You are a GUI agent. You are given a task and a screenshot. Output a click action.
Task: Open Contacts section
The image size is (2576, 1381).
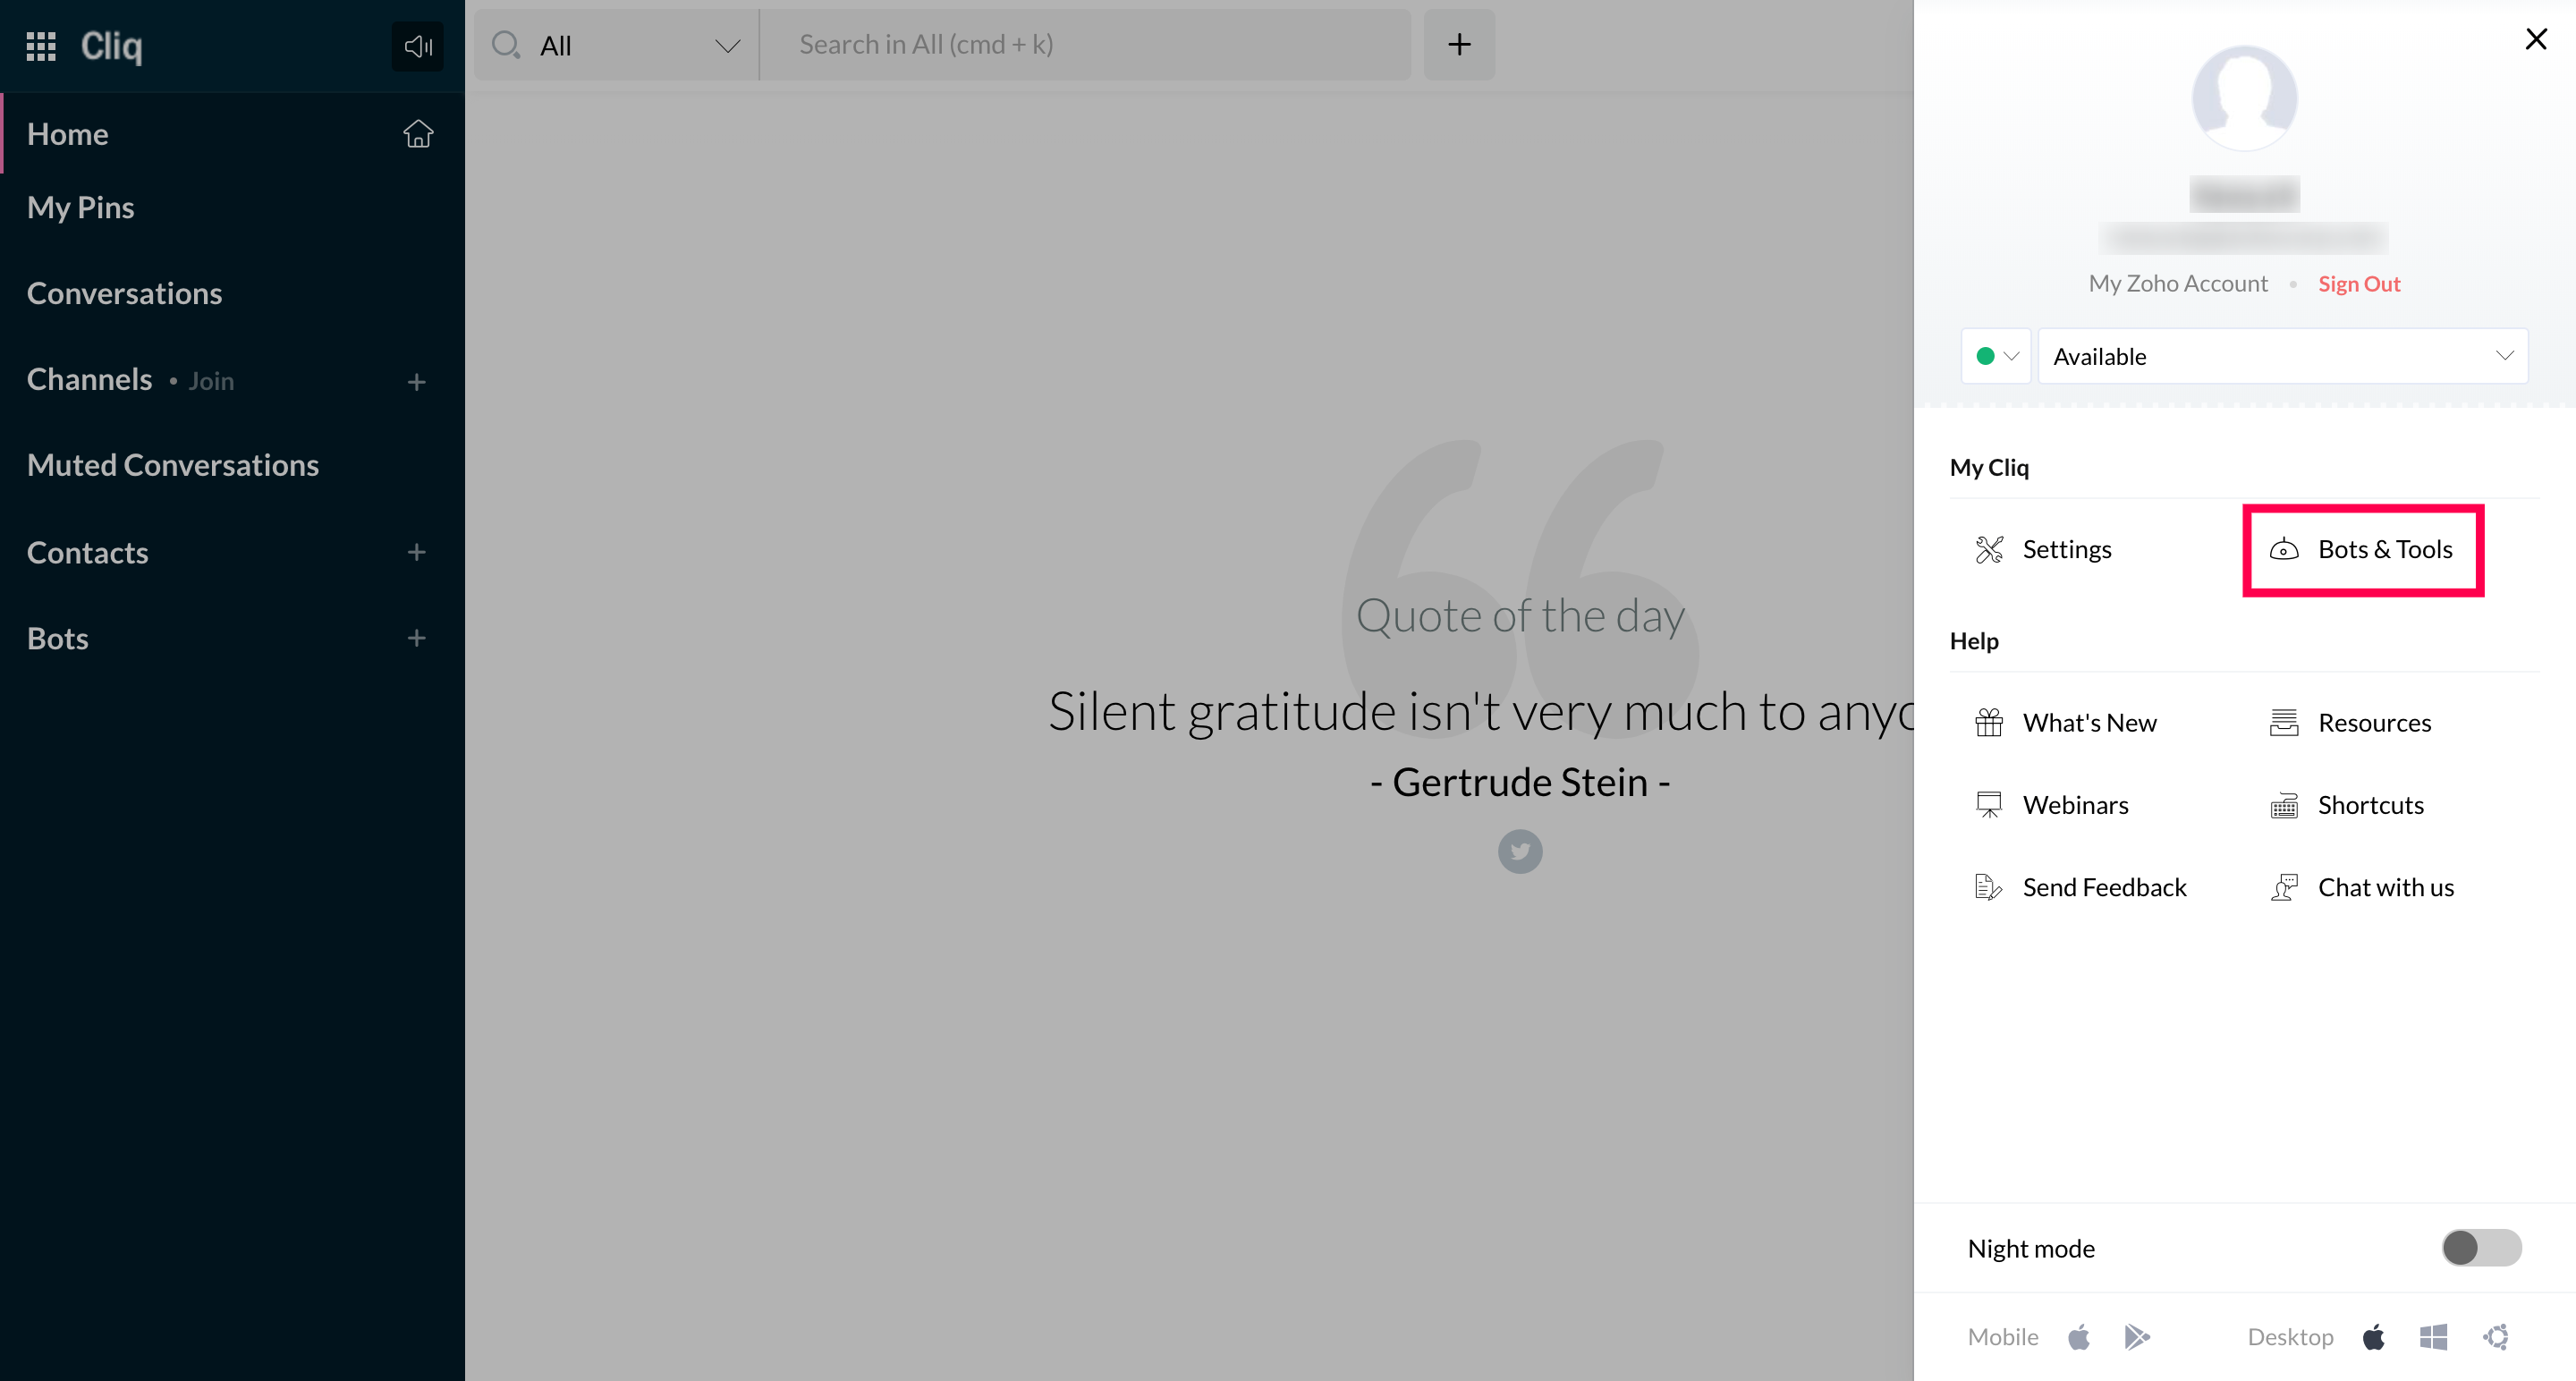tap(87, 552)
